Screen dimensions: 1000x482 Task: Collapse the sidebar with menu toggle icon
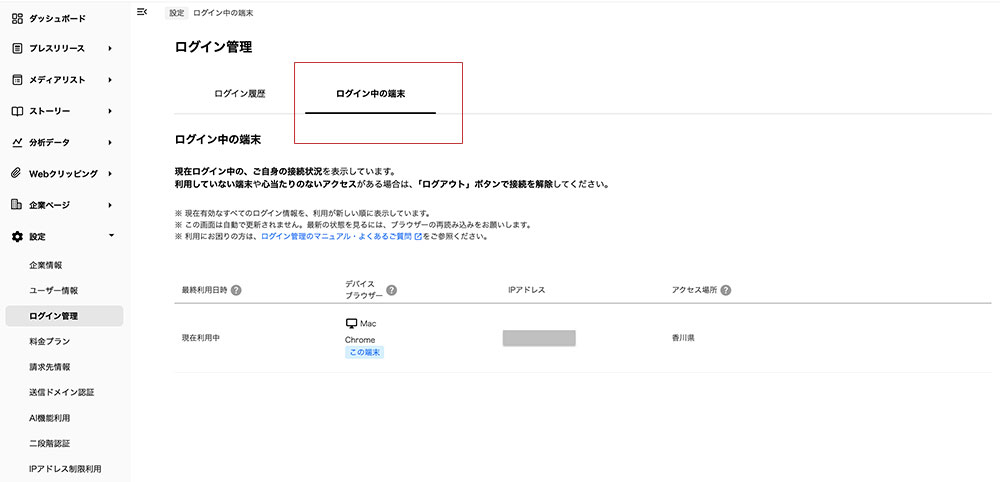pyautogui.click(x=142, y=11)
